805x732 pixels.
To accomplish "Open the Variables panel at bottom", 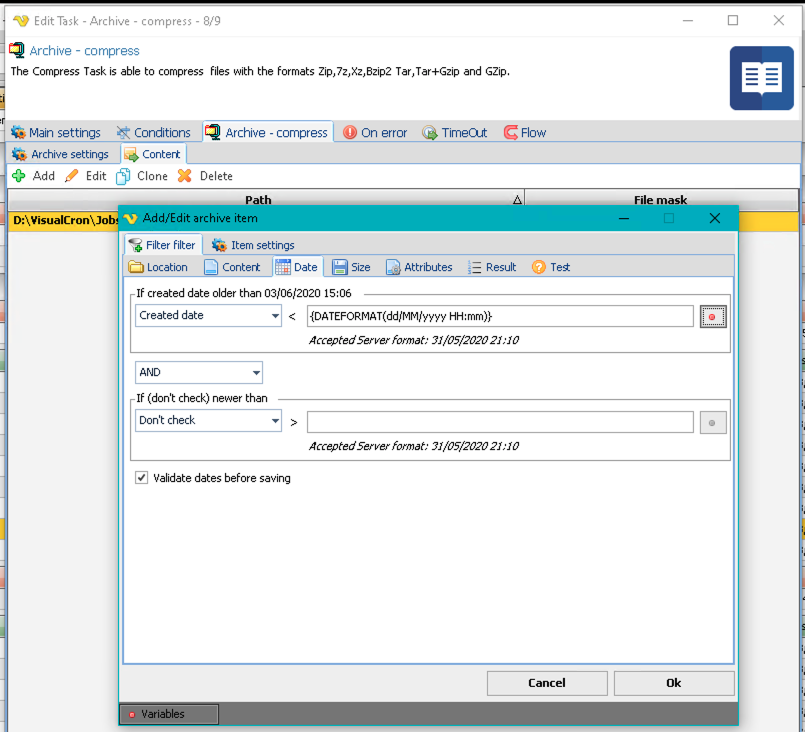I will click(168, 714).
